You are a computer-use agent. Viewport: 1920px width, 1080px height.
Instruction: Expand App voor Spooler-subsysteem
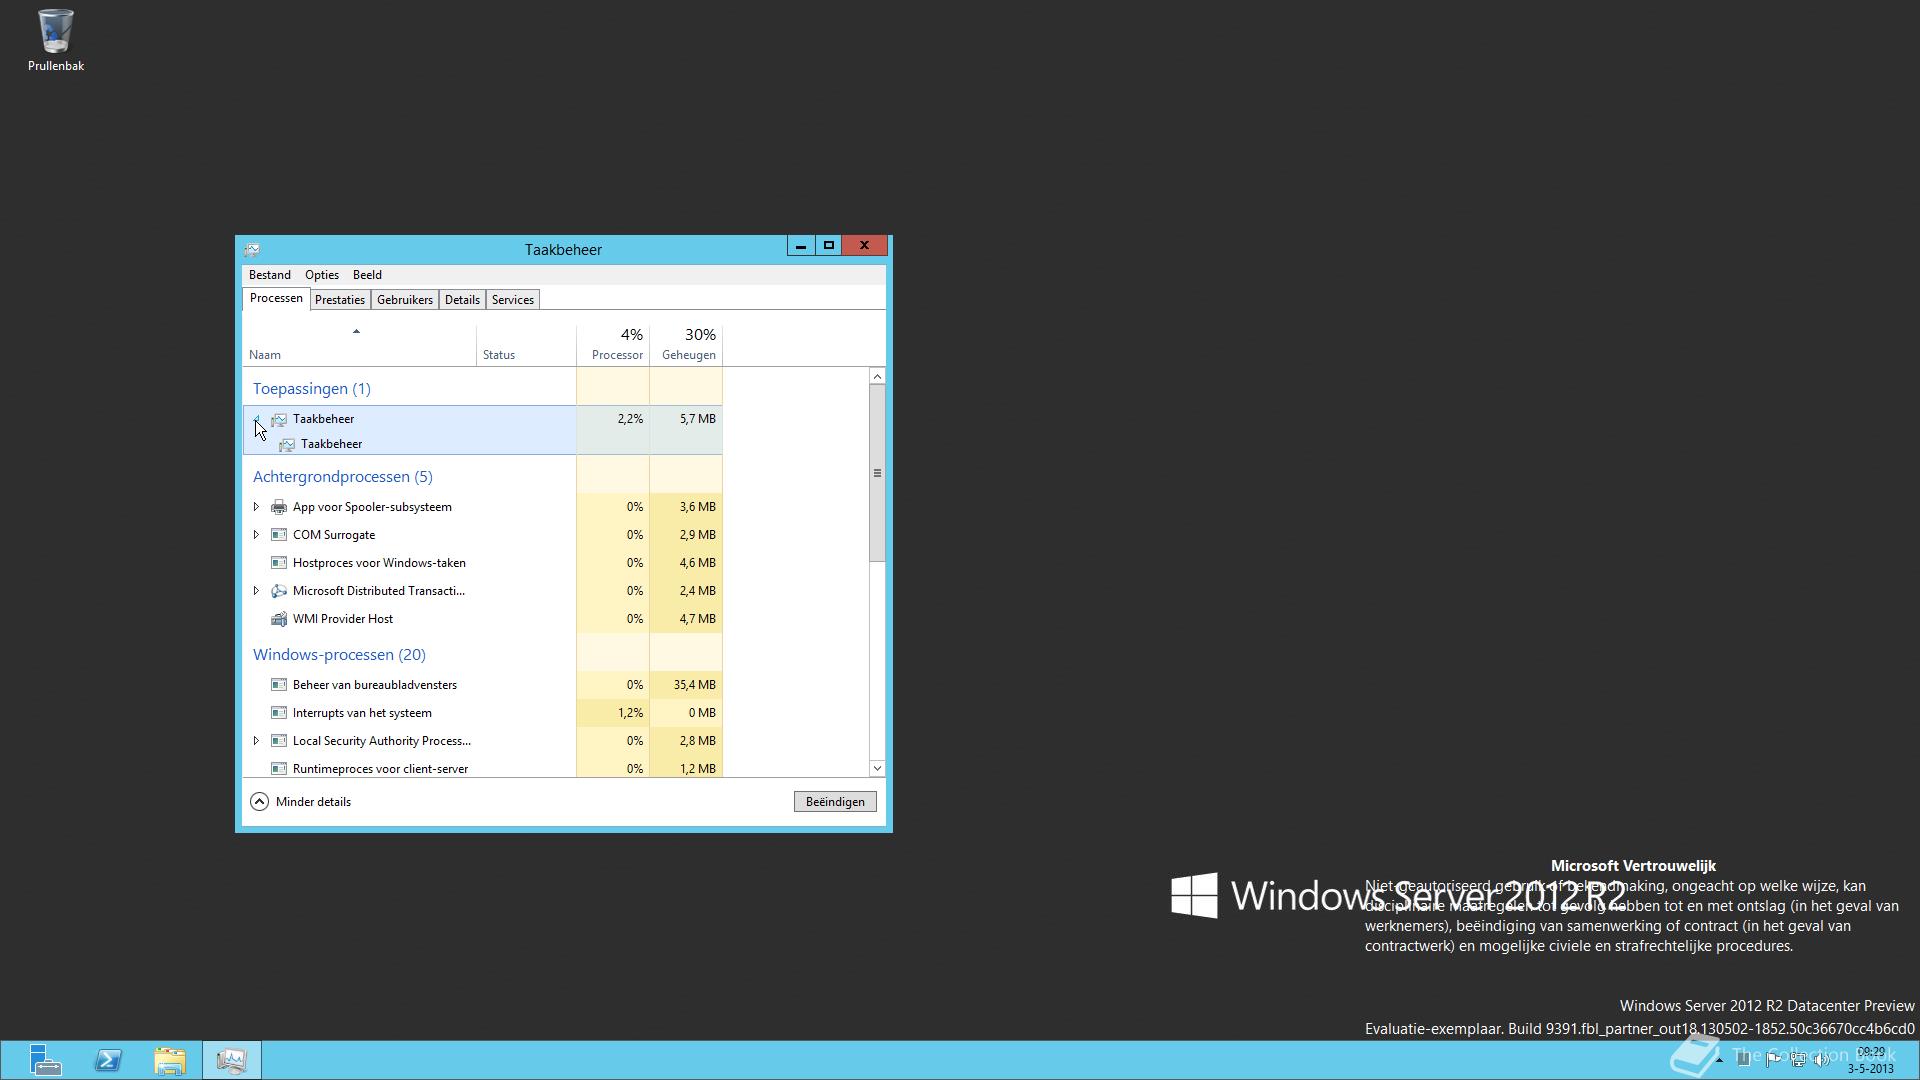[256, 507]
